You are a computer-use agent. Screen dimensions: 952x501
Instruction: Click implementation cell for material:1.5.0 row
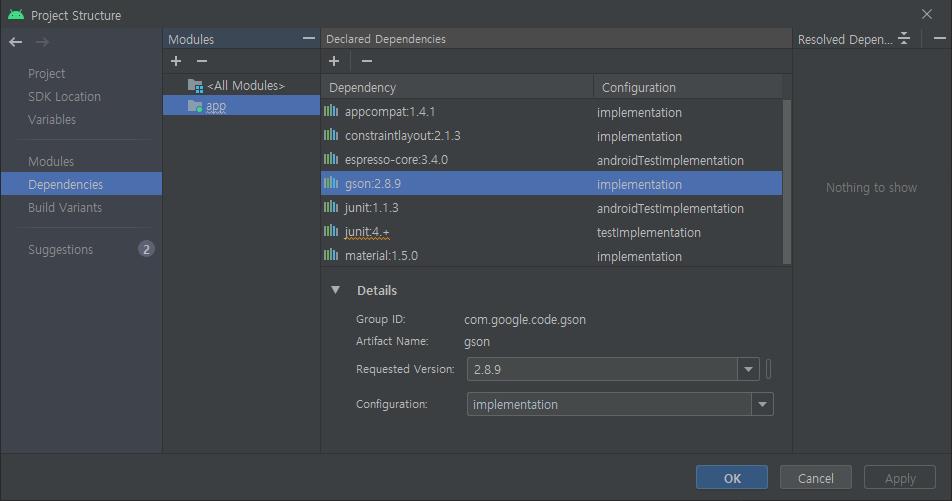tap(639, 256)
